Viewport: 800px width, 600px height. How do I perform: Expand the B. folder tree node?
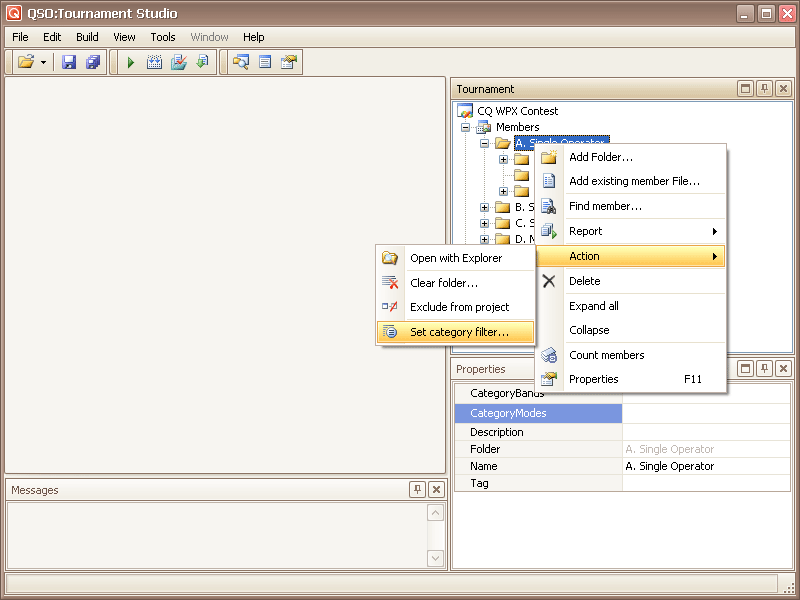click(485, 207)
